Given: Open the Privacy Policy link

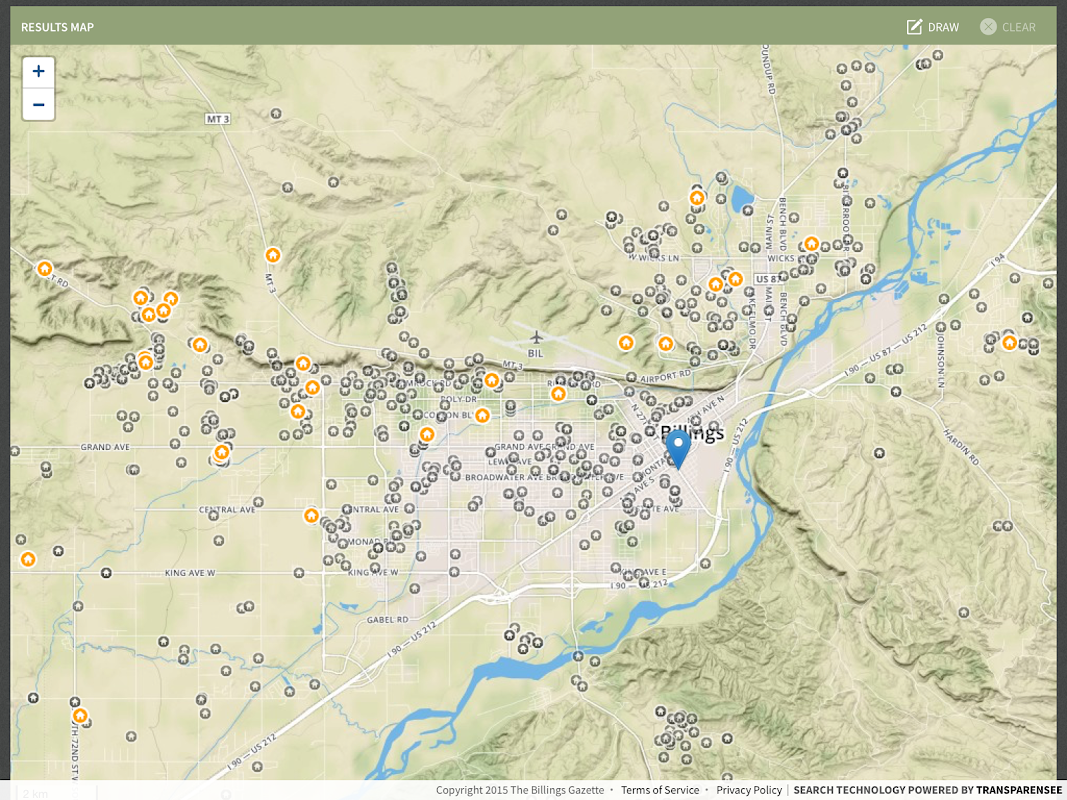Looking at the screenshot, I should [749, 790].
